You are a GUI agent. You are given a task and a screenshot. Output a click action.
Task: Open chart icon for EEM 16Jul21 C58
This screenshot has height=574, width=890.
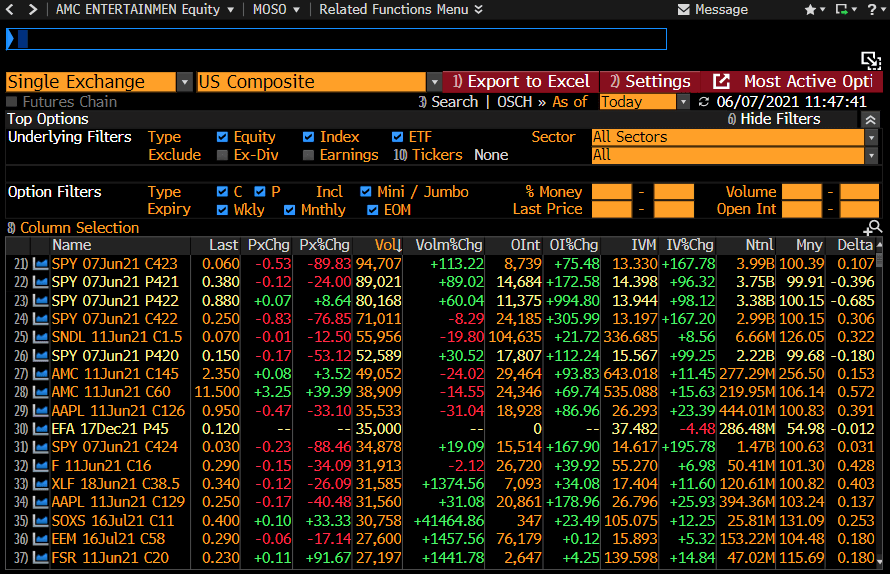(x=40, y=539)
